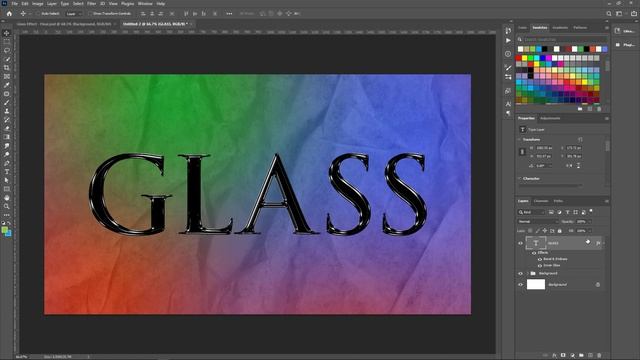
Task: Click the foreground color swatch
Action: [5, 231]
